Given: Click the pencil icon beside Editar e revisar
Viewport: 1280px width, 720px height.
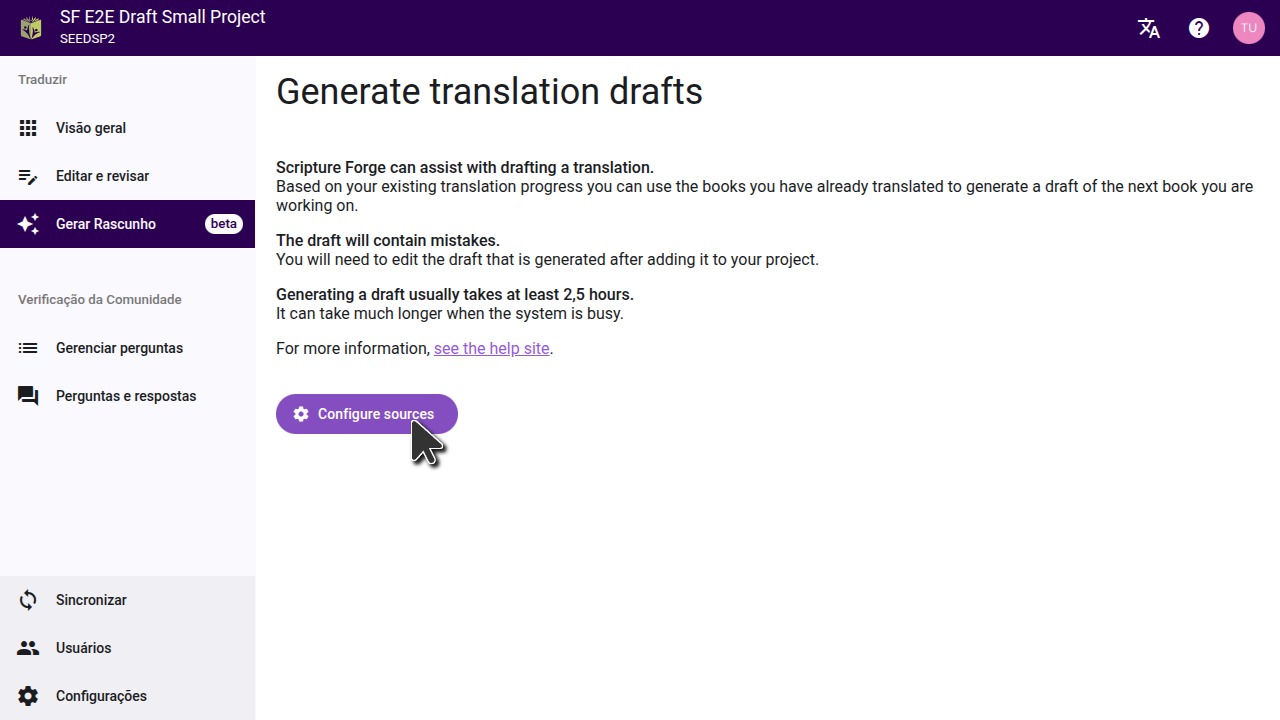Looking at the screenshot, I should point(28,176).
